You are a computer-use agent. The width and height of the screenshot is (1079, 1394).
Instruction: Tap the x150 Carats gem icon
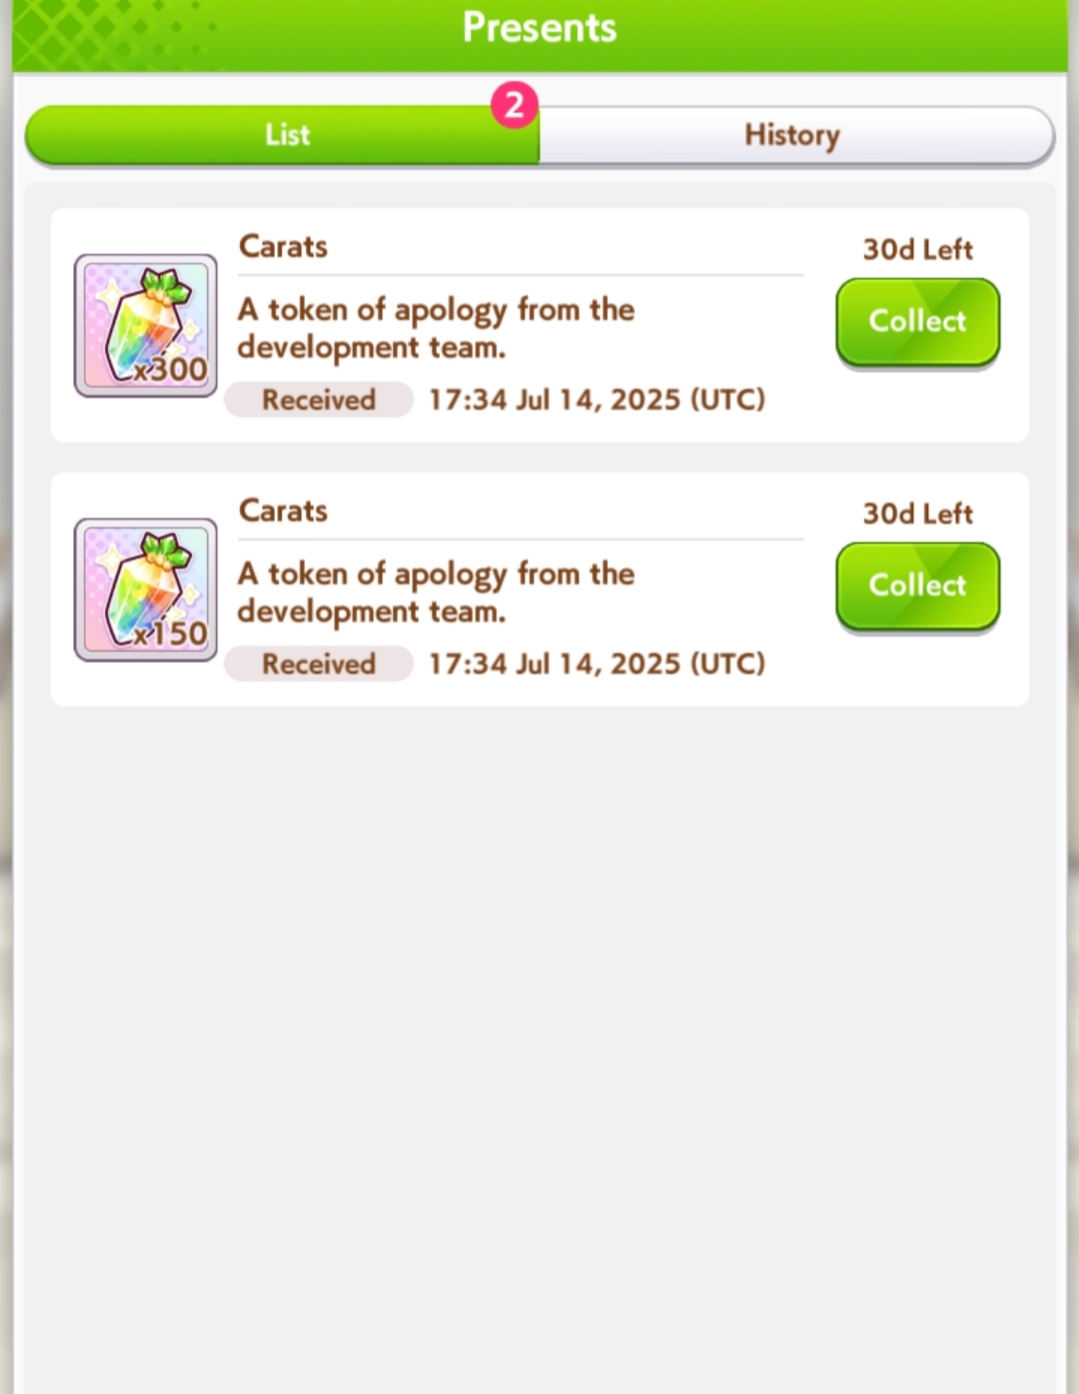(x=146, y=589)
